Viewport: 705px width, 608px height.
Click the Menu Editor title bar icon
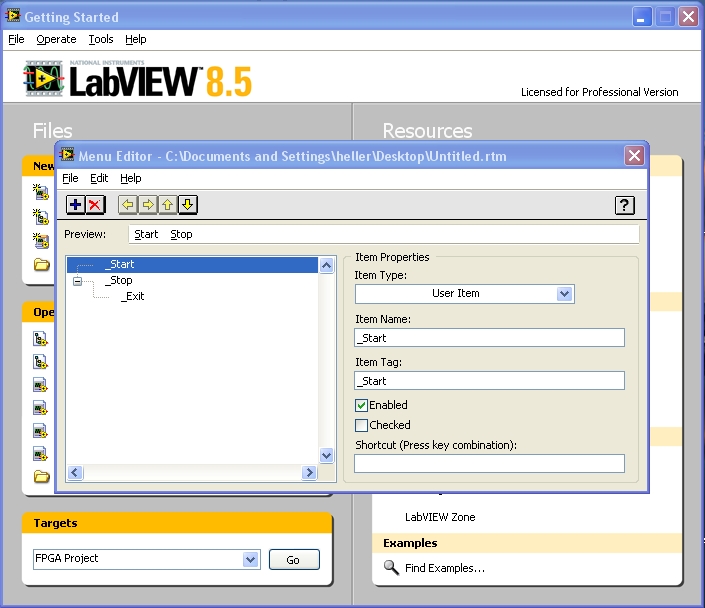coord(67,155)
